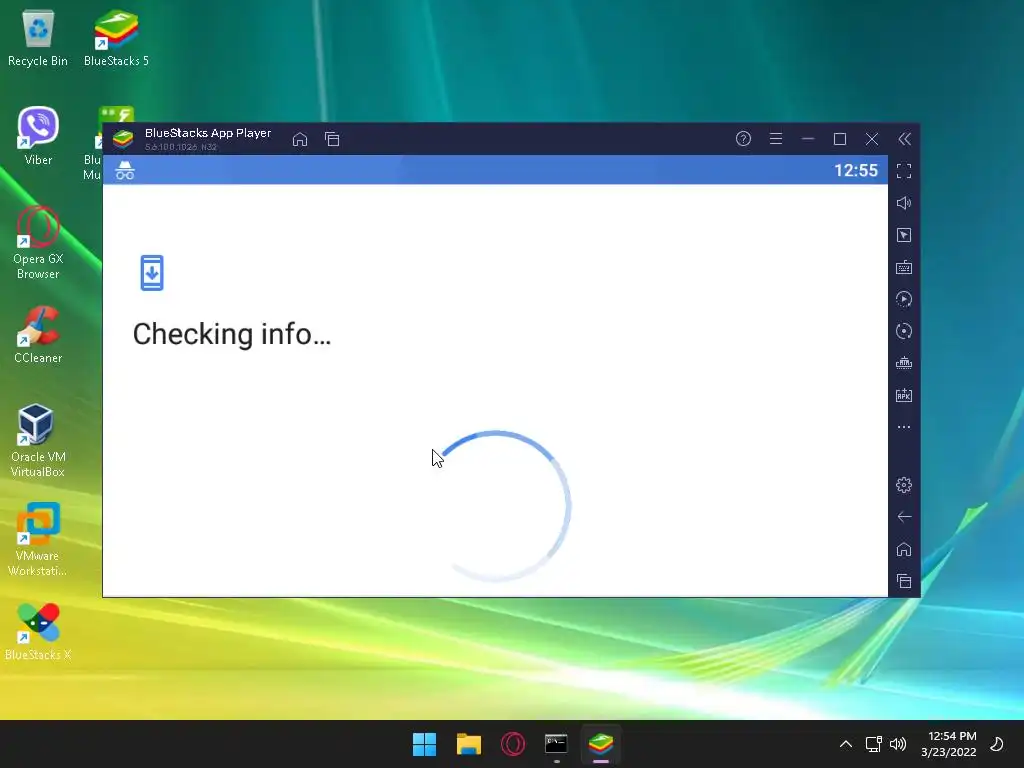Toggle the cursor lock tool in the sidebar
1024x768 pixels.
click(x=904, y=235)
